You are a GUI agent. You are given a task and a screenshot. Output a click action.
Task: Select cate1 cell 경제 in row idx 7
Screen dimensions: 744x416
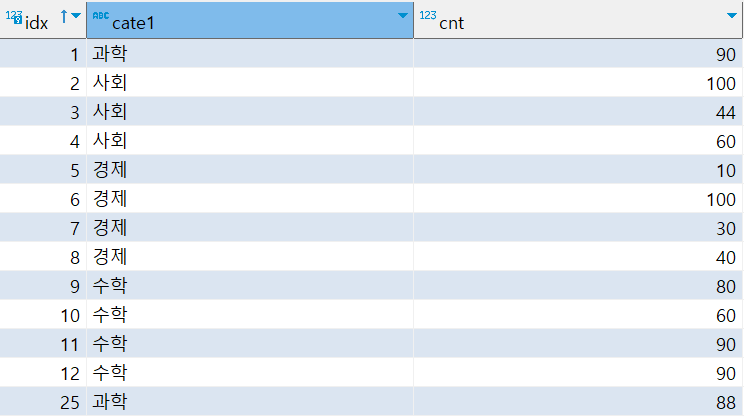pos(250,228)
